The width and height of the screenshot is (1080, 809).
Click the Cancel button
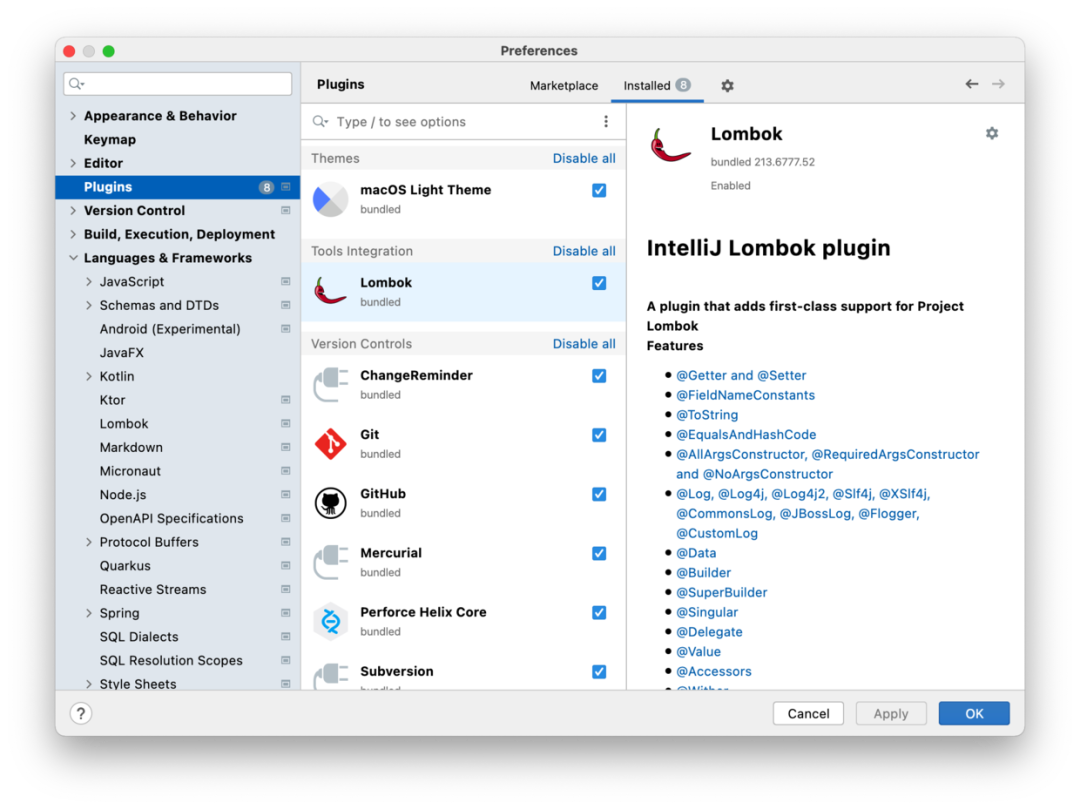(808, 714)
